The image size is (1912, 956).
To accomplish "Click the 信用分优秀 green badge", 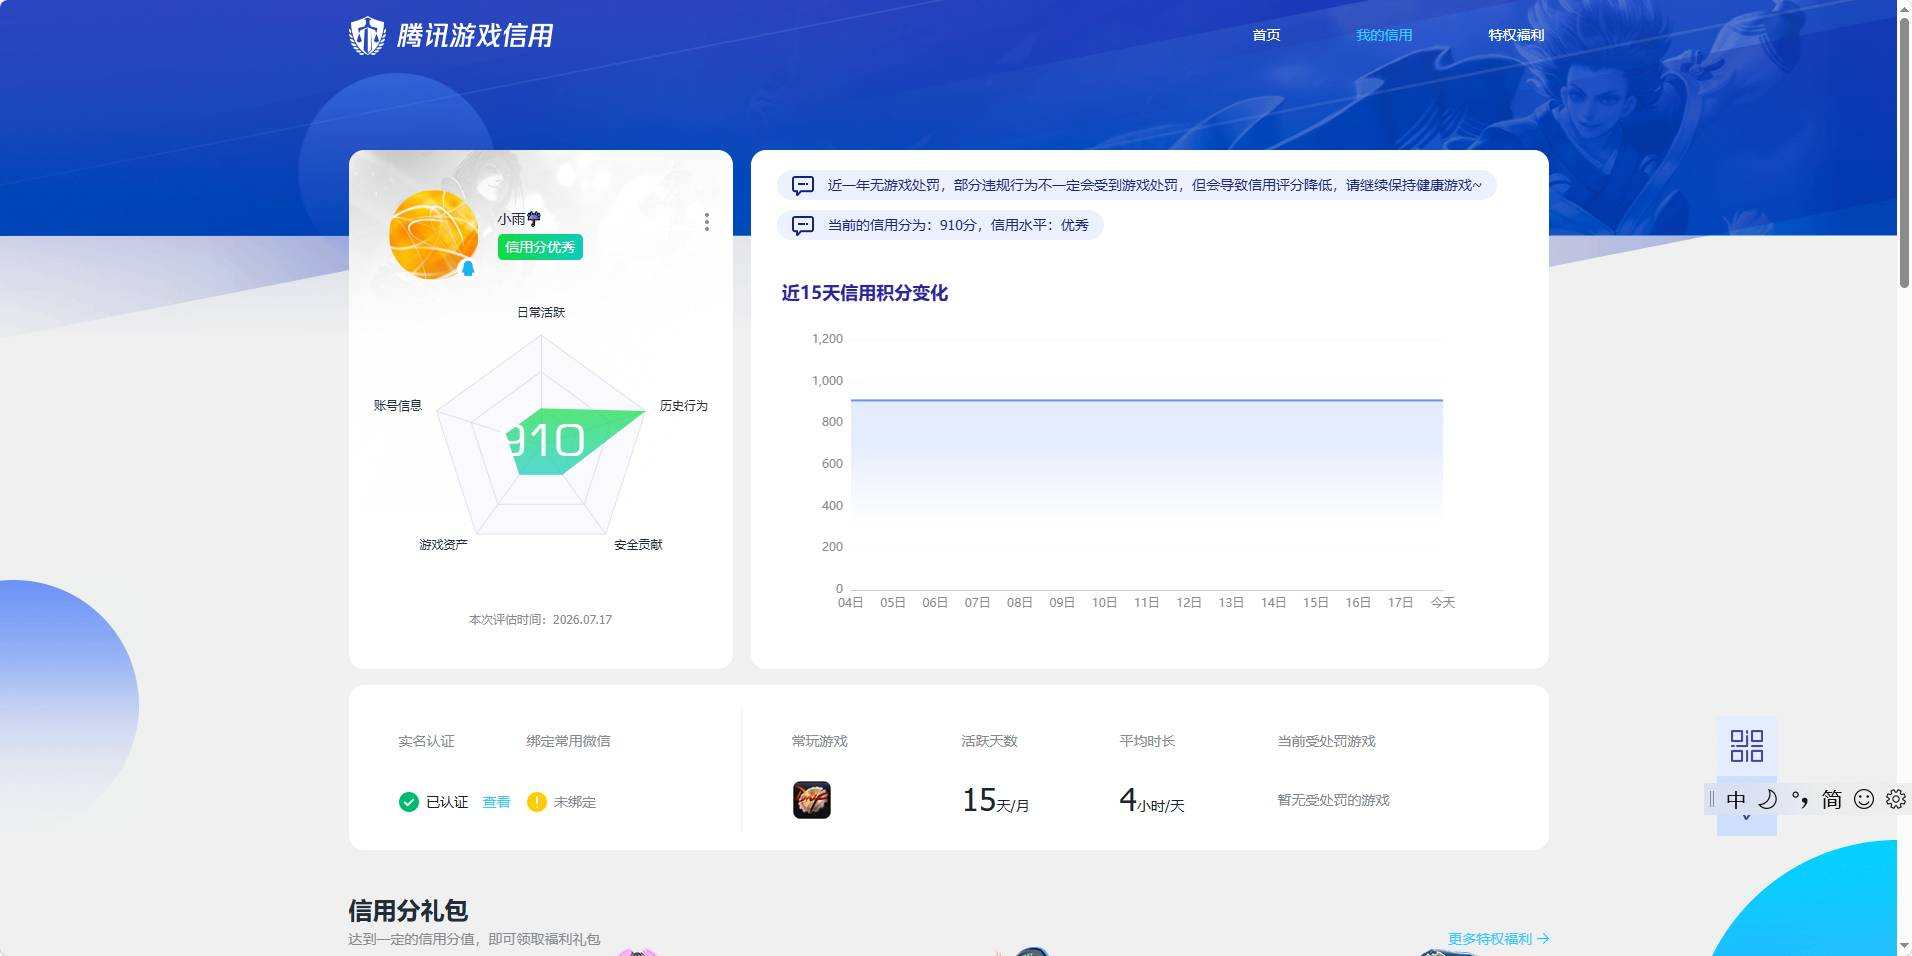I will click(540, 247).
